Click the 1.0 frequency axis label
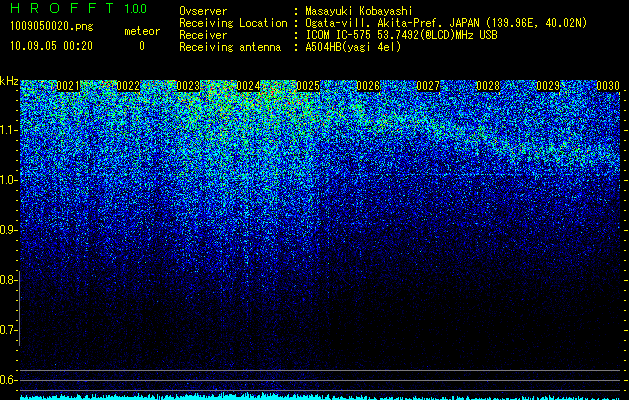This screenshot has height=400, width=629. [8, 180]
